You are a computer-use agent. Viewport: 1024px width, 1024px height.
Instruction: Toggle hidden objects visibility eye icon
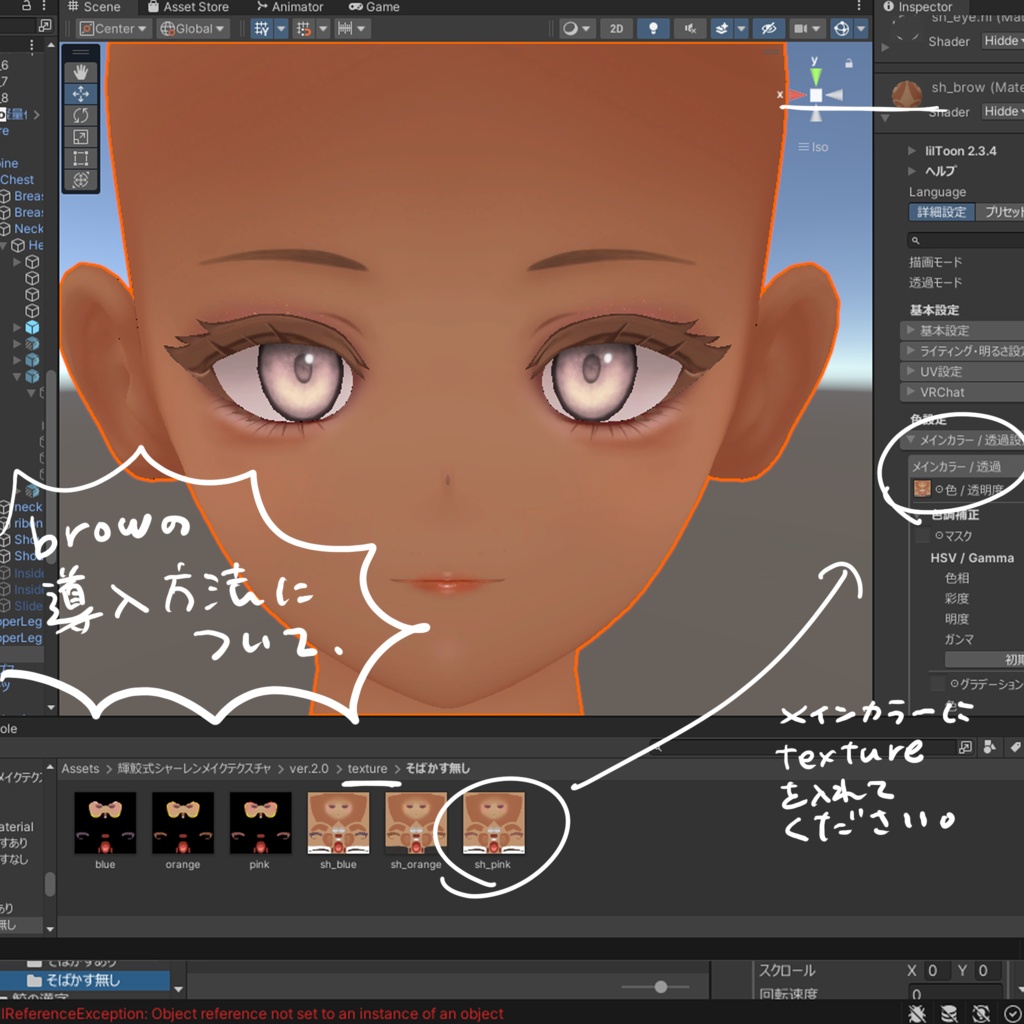(769, 29)
